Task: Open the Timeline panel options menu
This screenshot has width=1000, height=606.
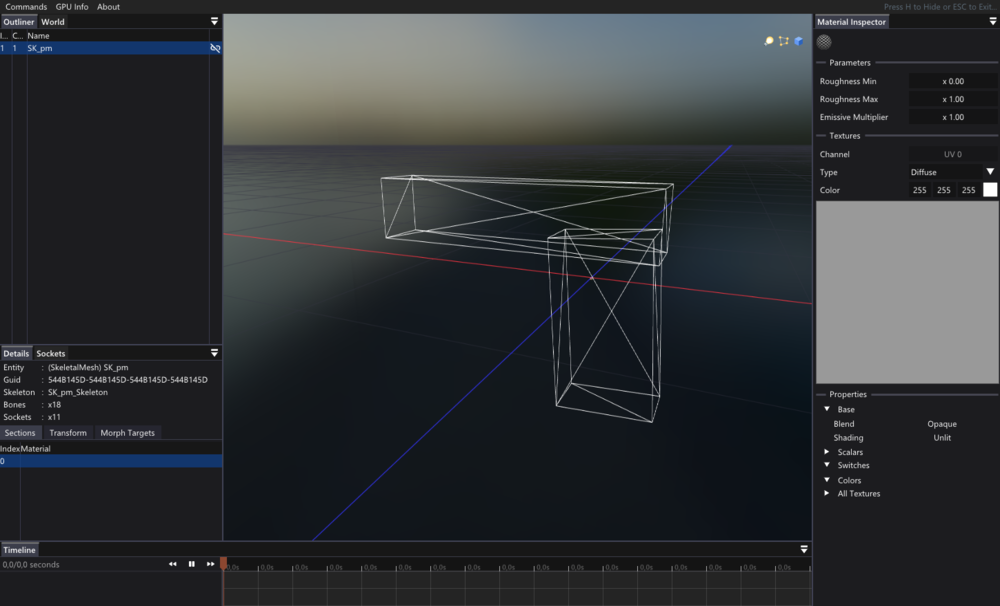Action: (804, 549)
